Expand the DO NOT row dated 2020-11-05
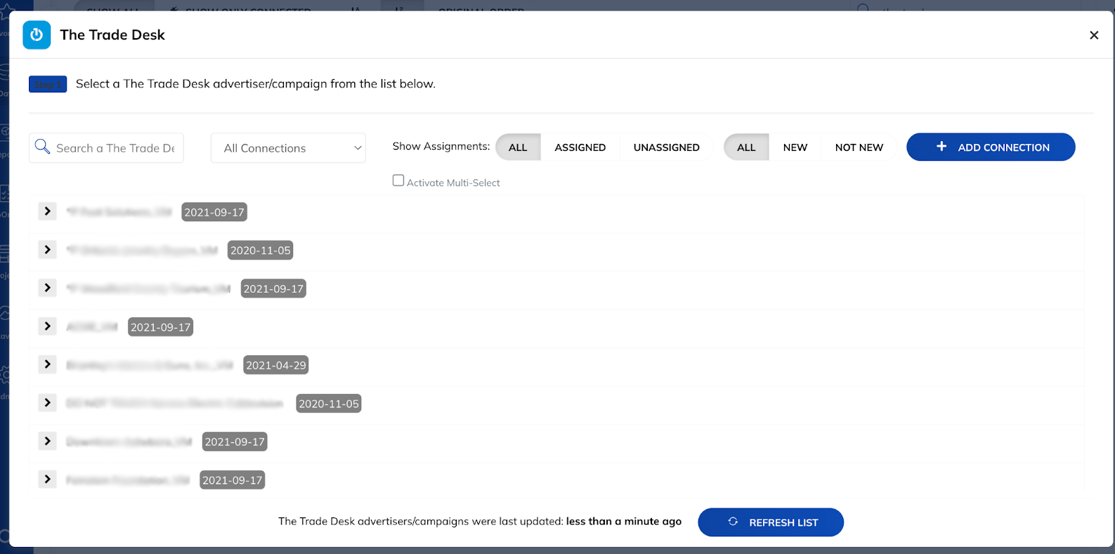The width and height of the screenshot is (1115, 554). [47, 403]
